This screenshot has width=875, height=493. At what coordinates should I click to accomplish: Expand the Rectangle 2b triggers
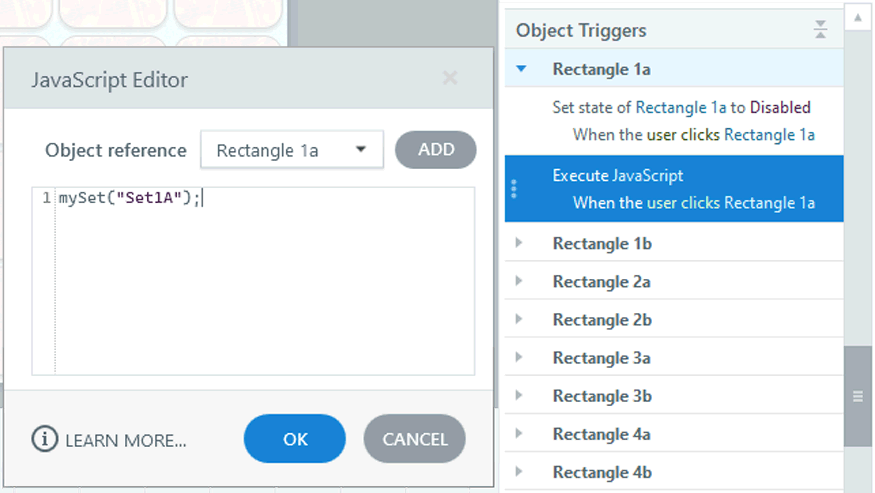coord(519,319)
